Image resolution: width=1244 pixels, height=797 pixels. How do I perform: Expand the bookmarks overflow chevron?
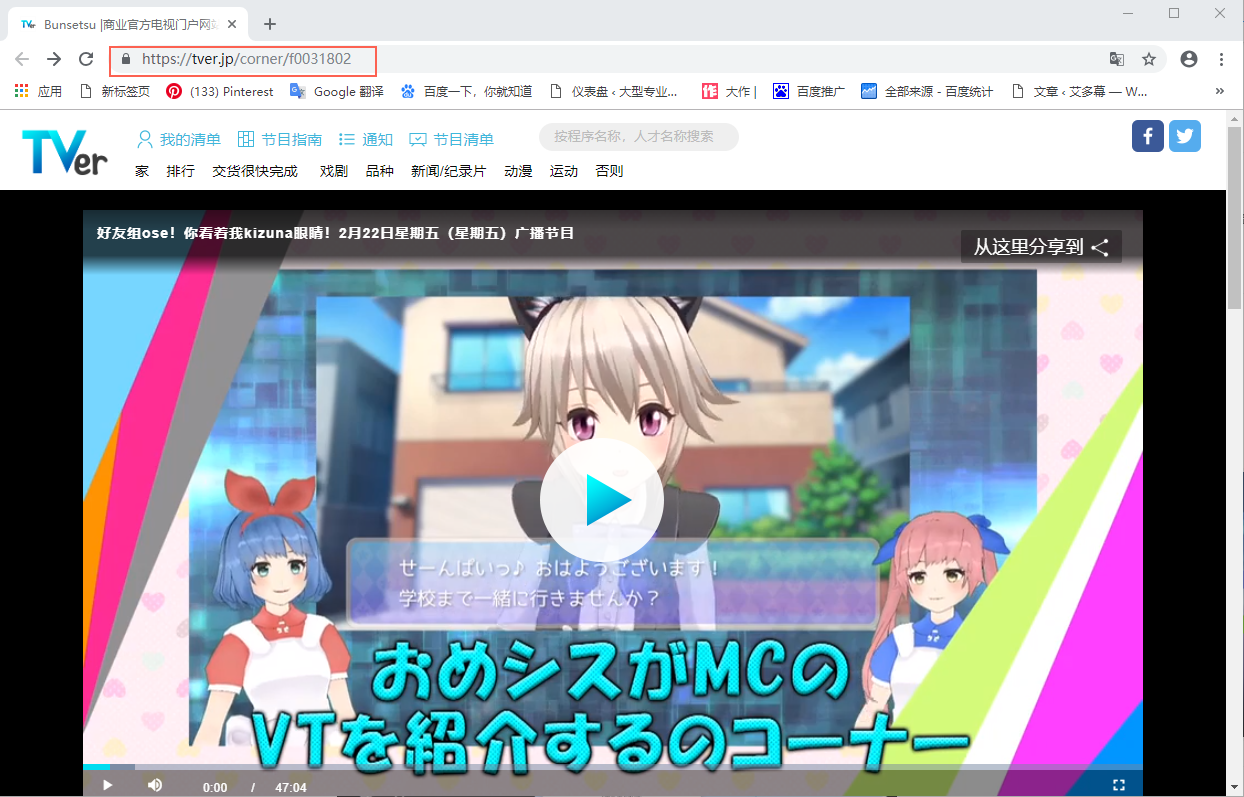[x=1219, y=91]
